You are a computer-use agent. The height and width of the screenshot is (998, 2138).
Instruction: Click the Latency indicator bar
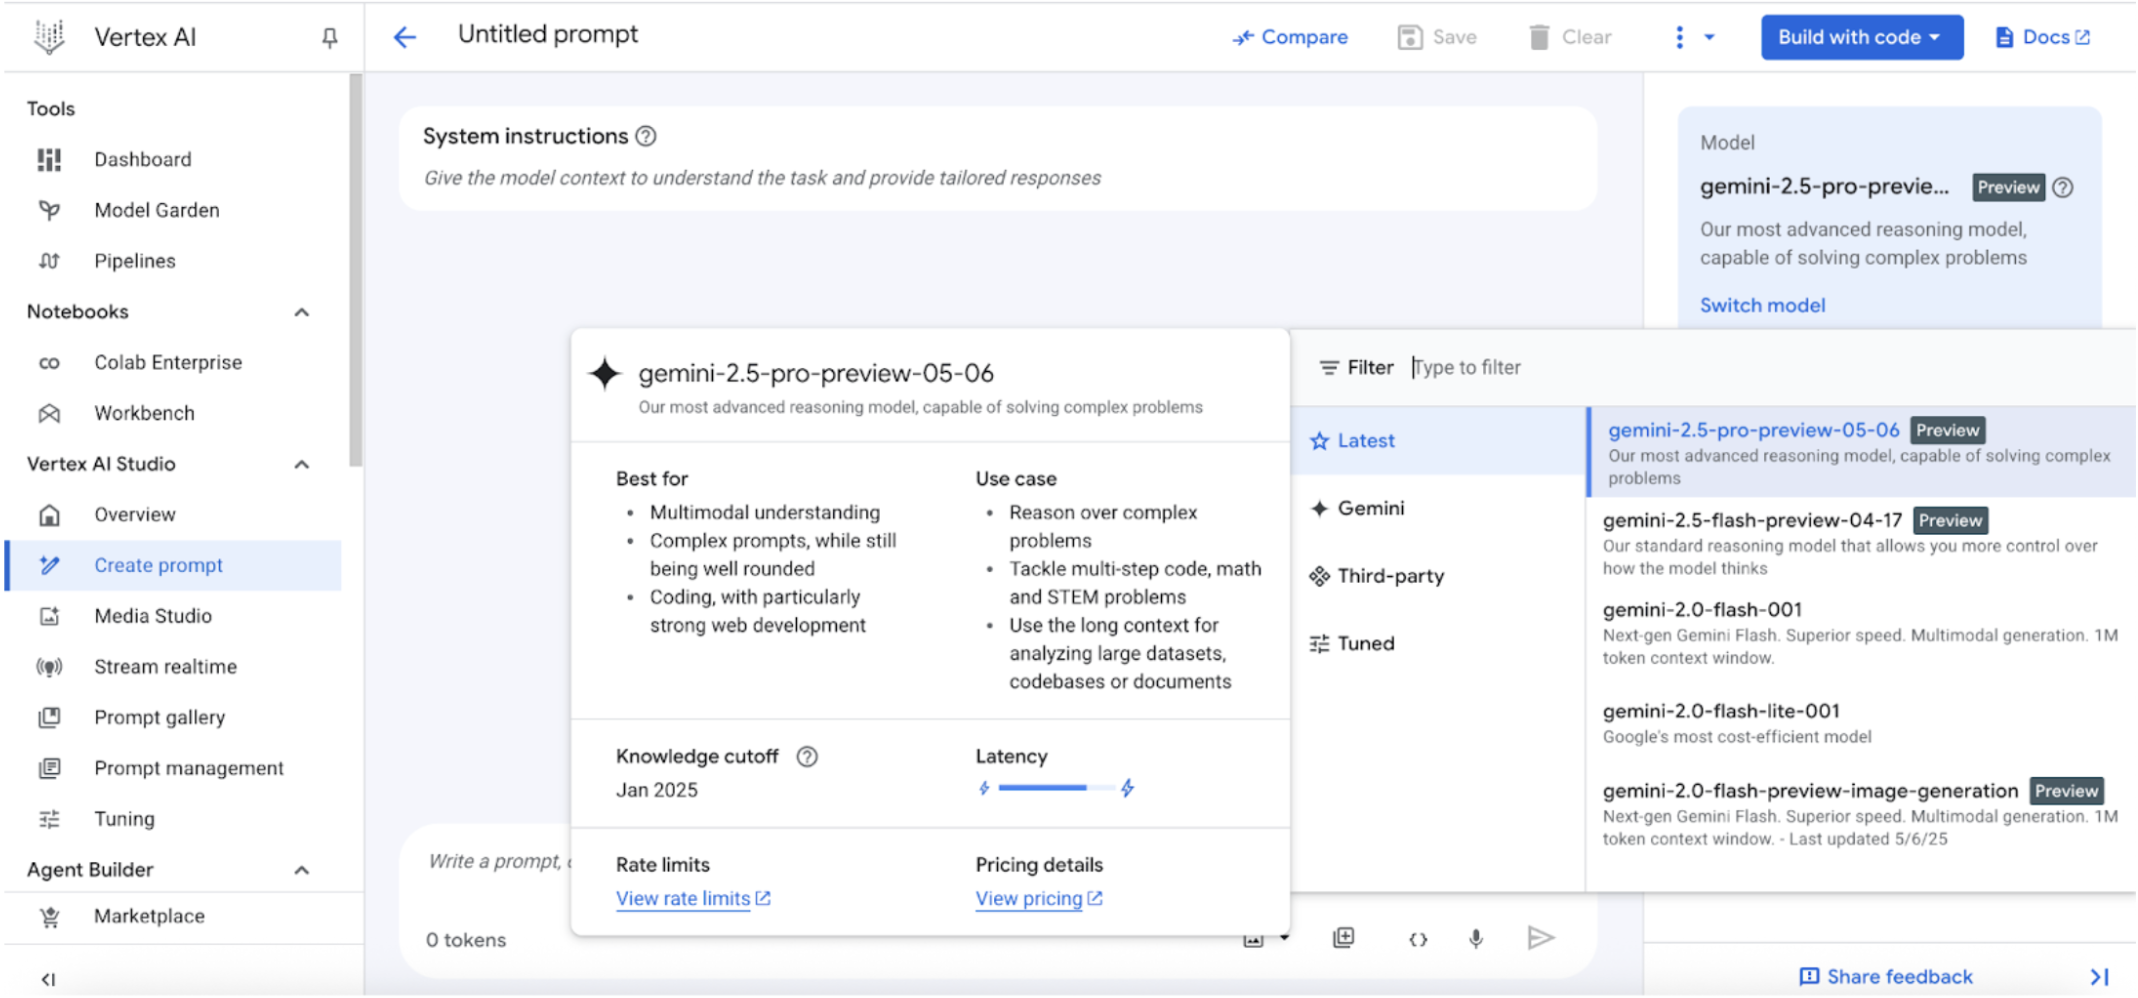[x=1056, y=788]
